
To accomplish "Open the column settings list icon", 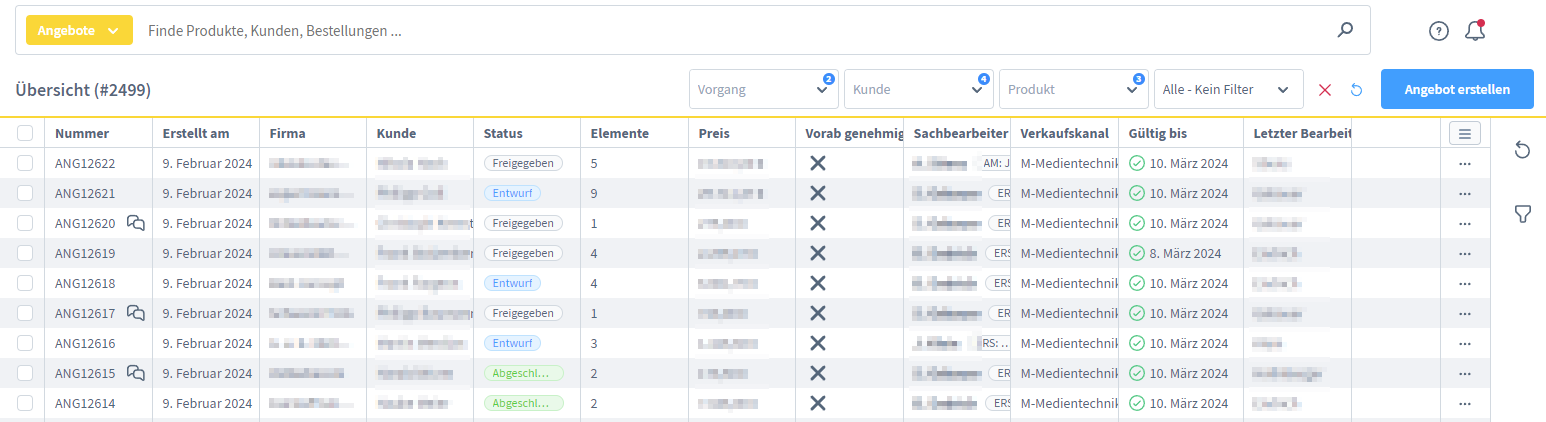I will click(x=1465, y=133).
